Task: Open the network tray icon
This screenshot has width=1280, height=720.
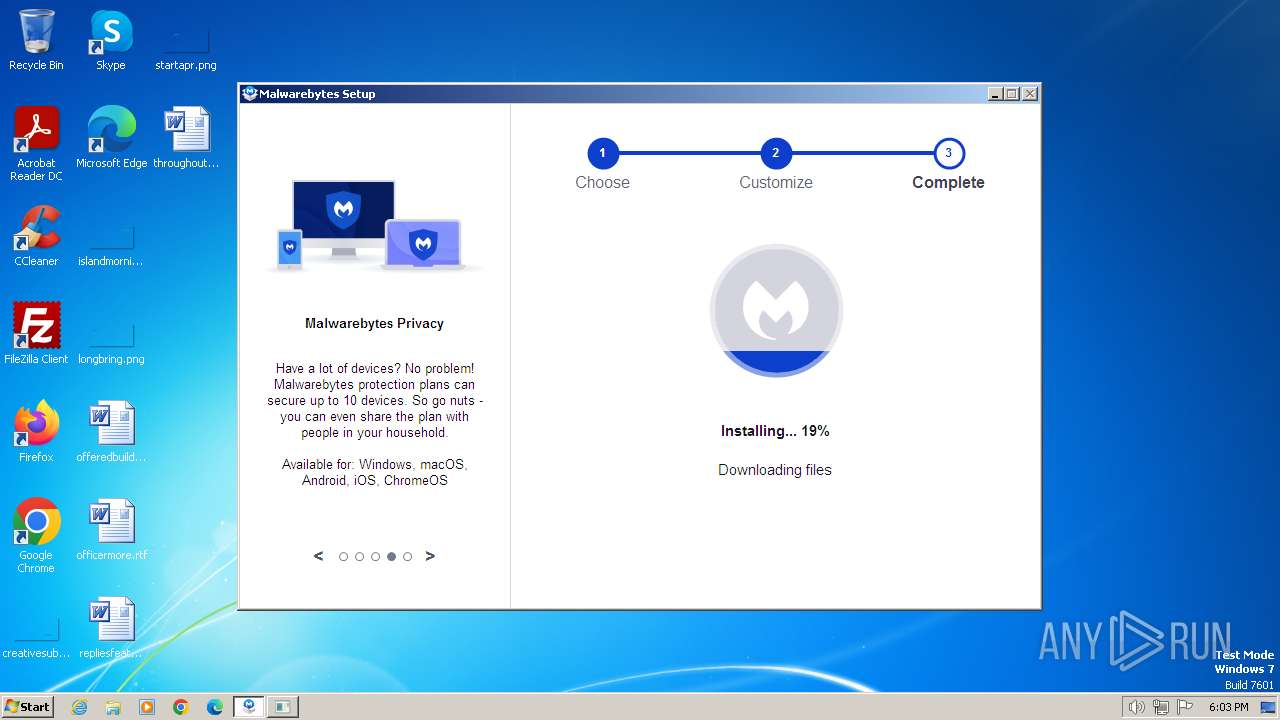Action: coord(1161,707)
